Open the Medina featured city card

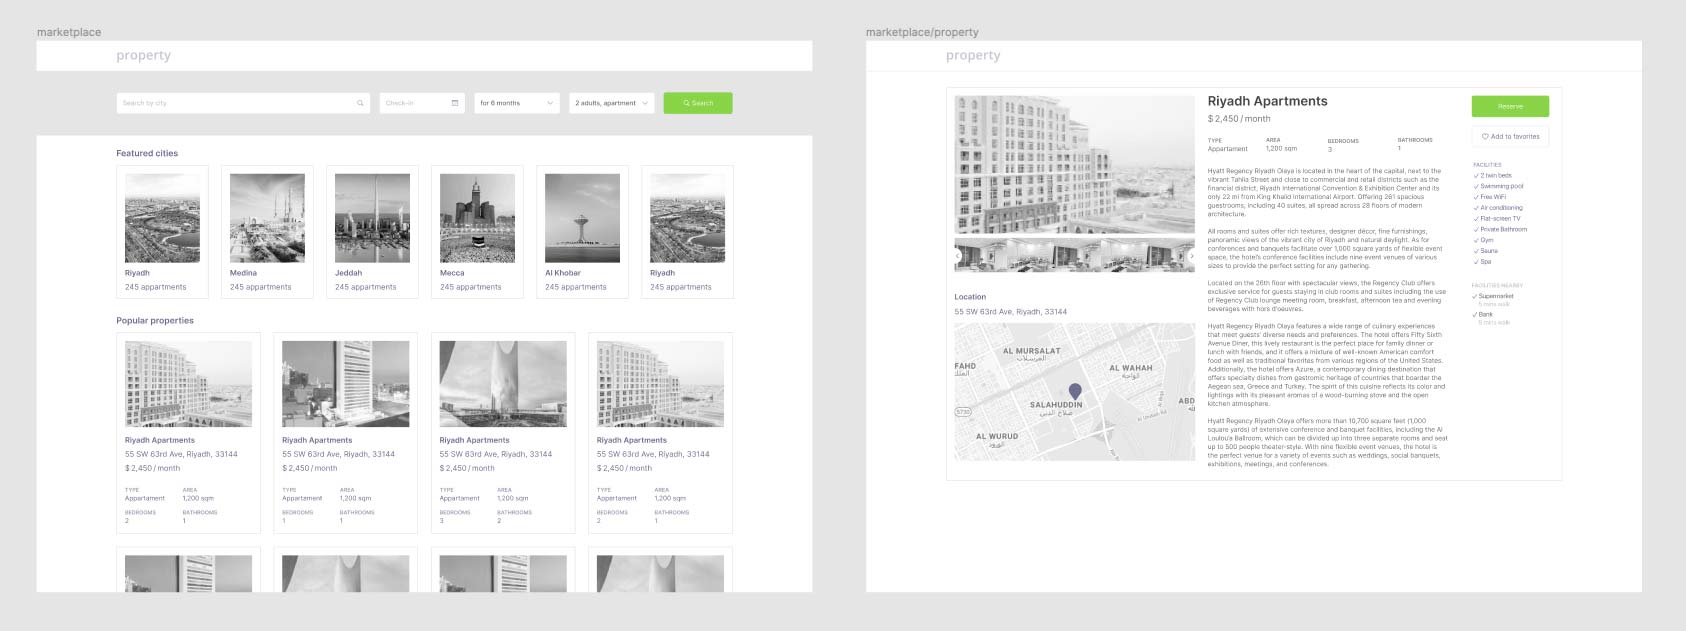(267, 232)
